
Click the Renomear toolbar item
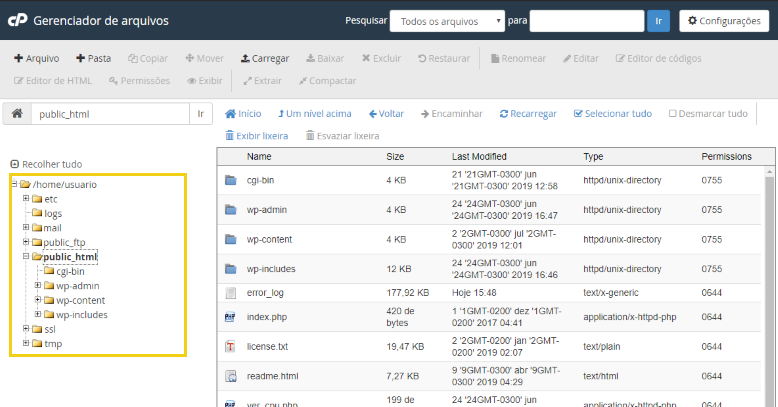click(518, 58)
